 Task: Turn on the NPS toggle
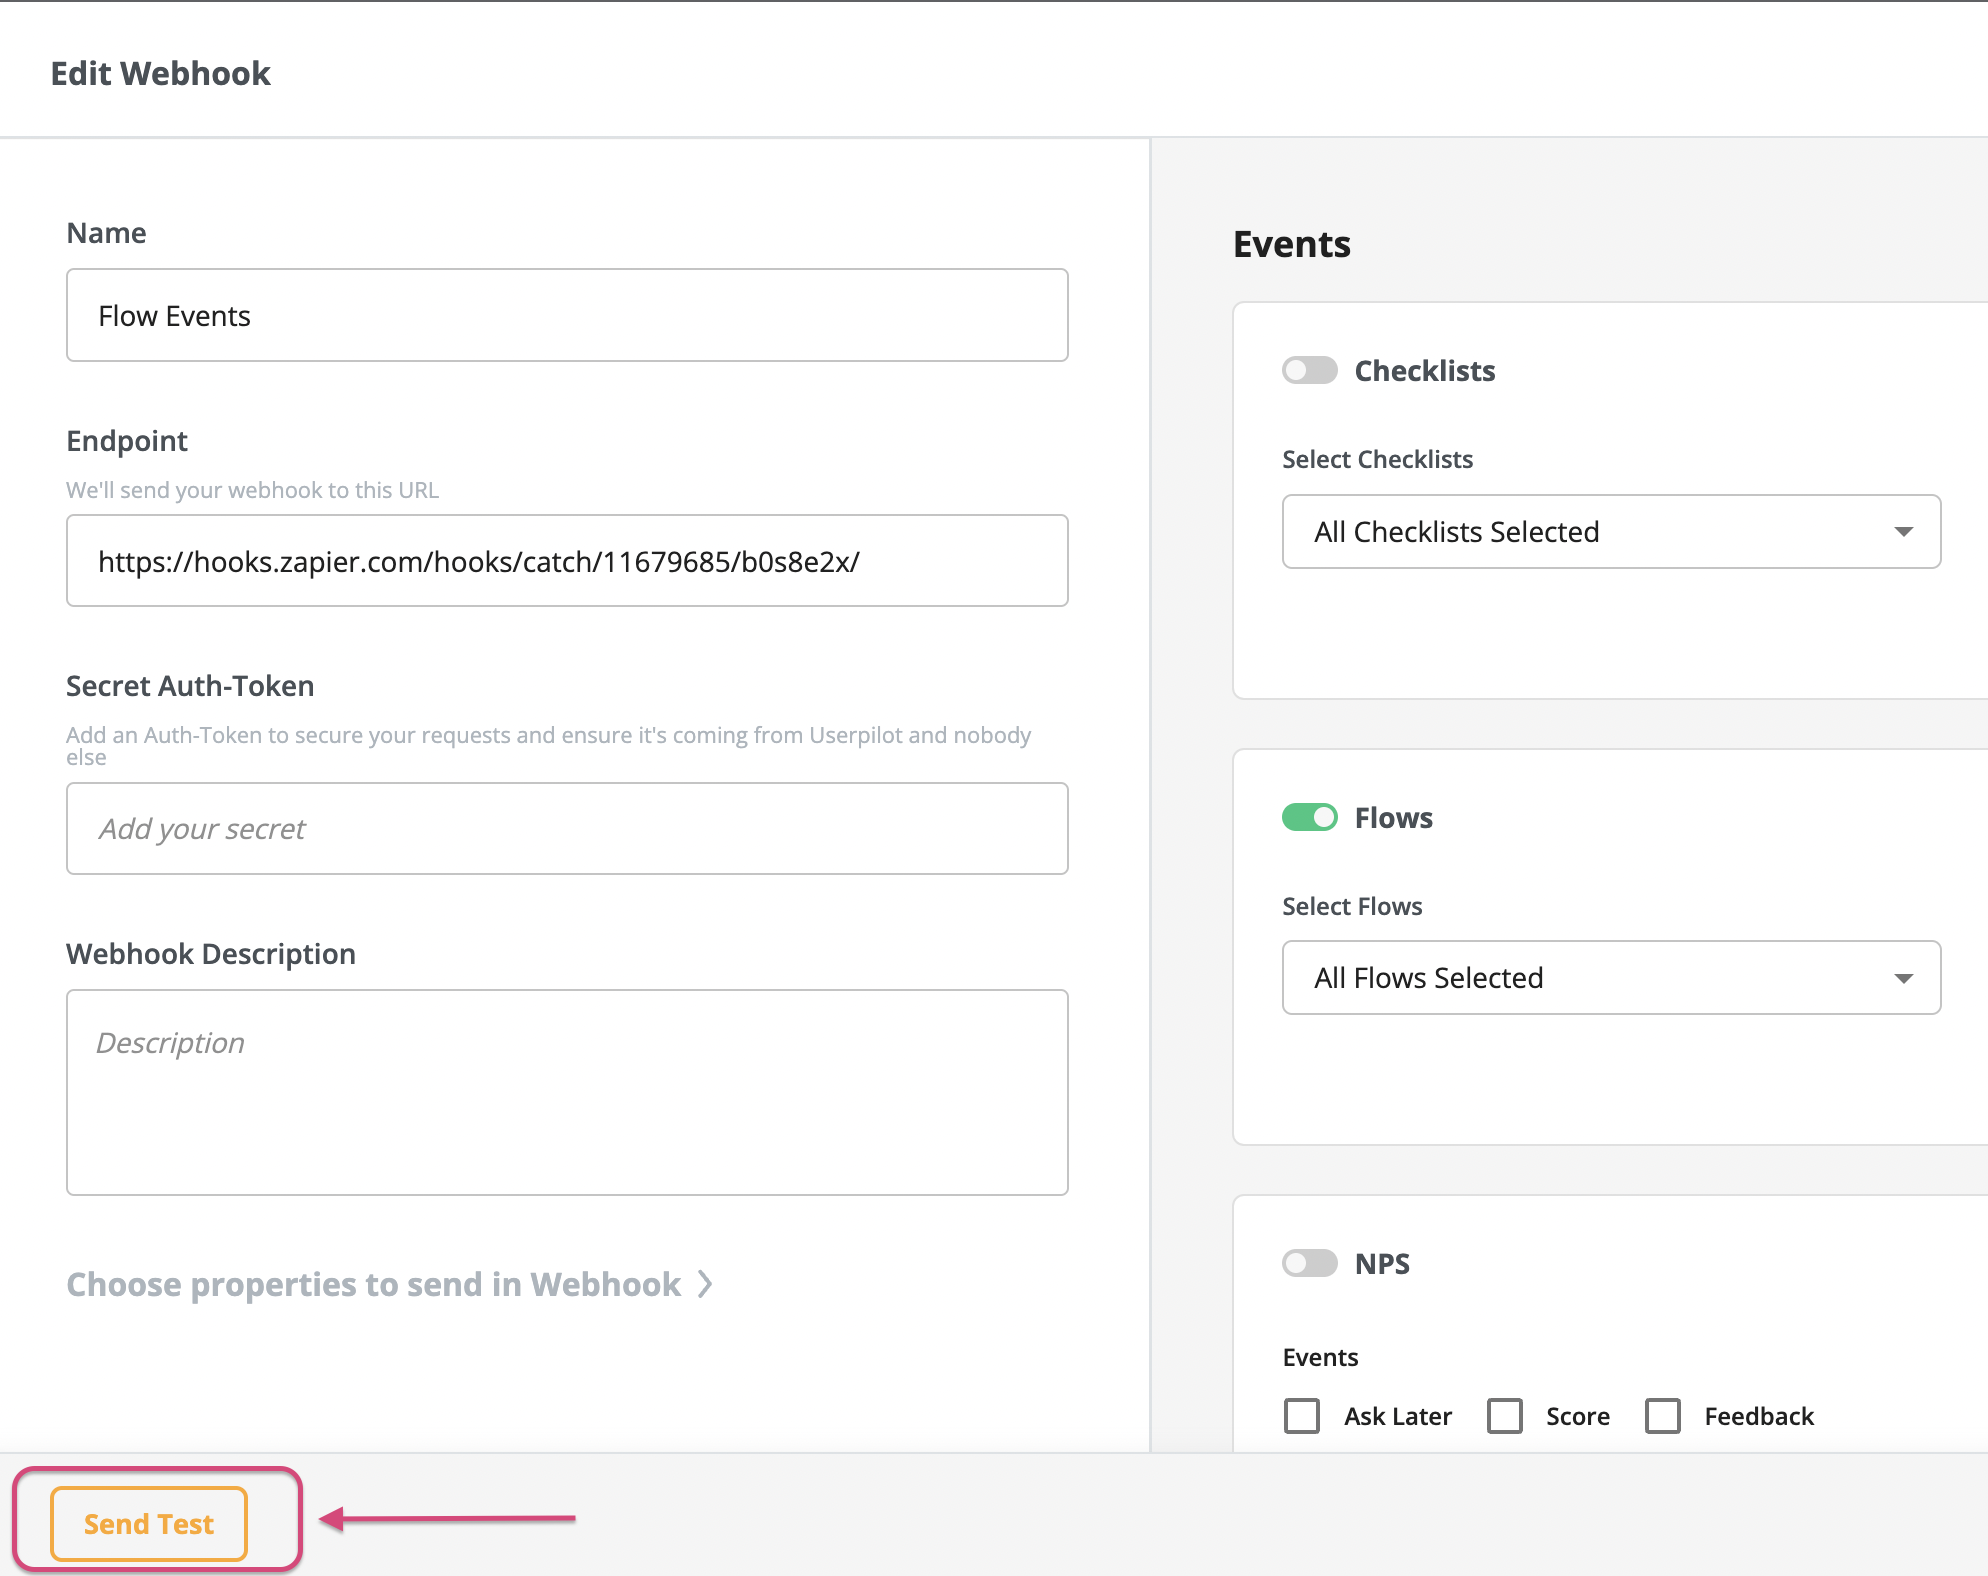click(1309, 1264)
